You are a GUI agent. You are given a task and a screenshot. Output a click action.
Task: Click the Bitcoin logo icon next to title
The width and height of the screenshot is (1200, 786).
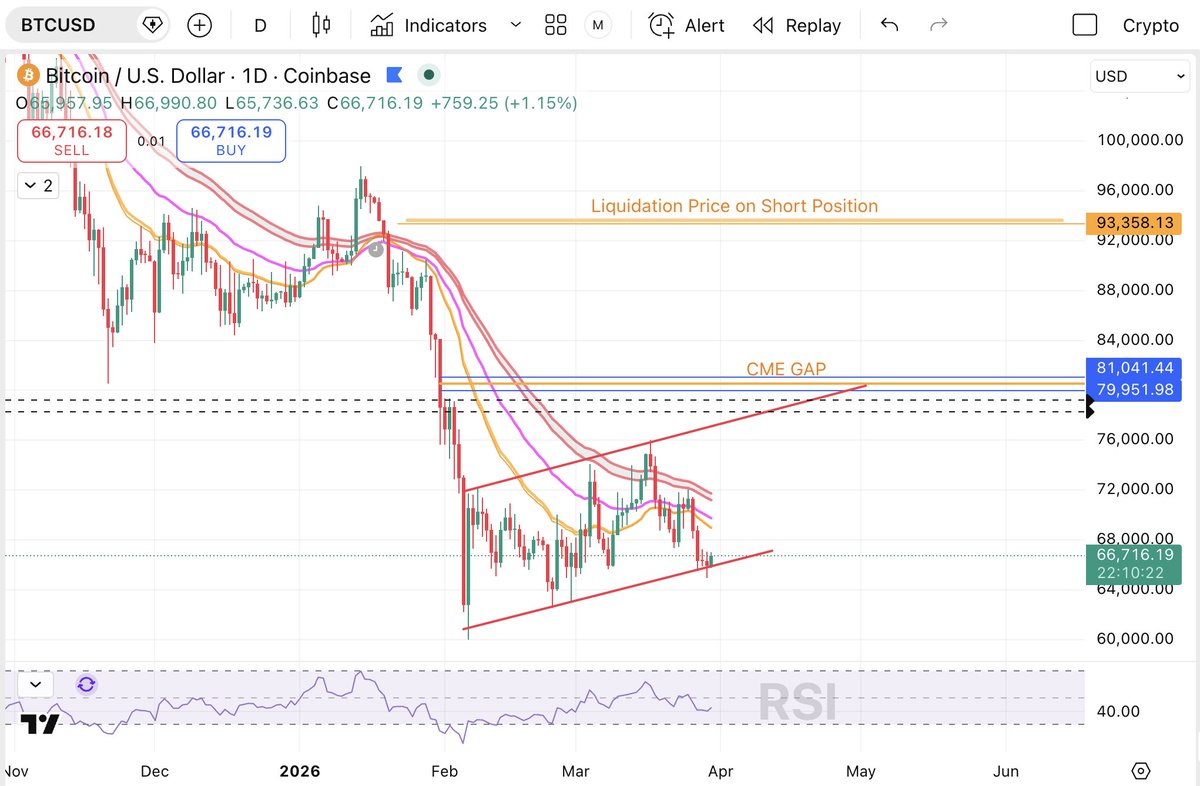pyautogui.click(x=28, y=76)
